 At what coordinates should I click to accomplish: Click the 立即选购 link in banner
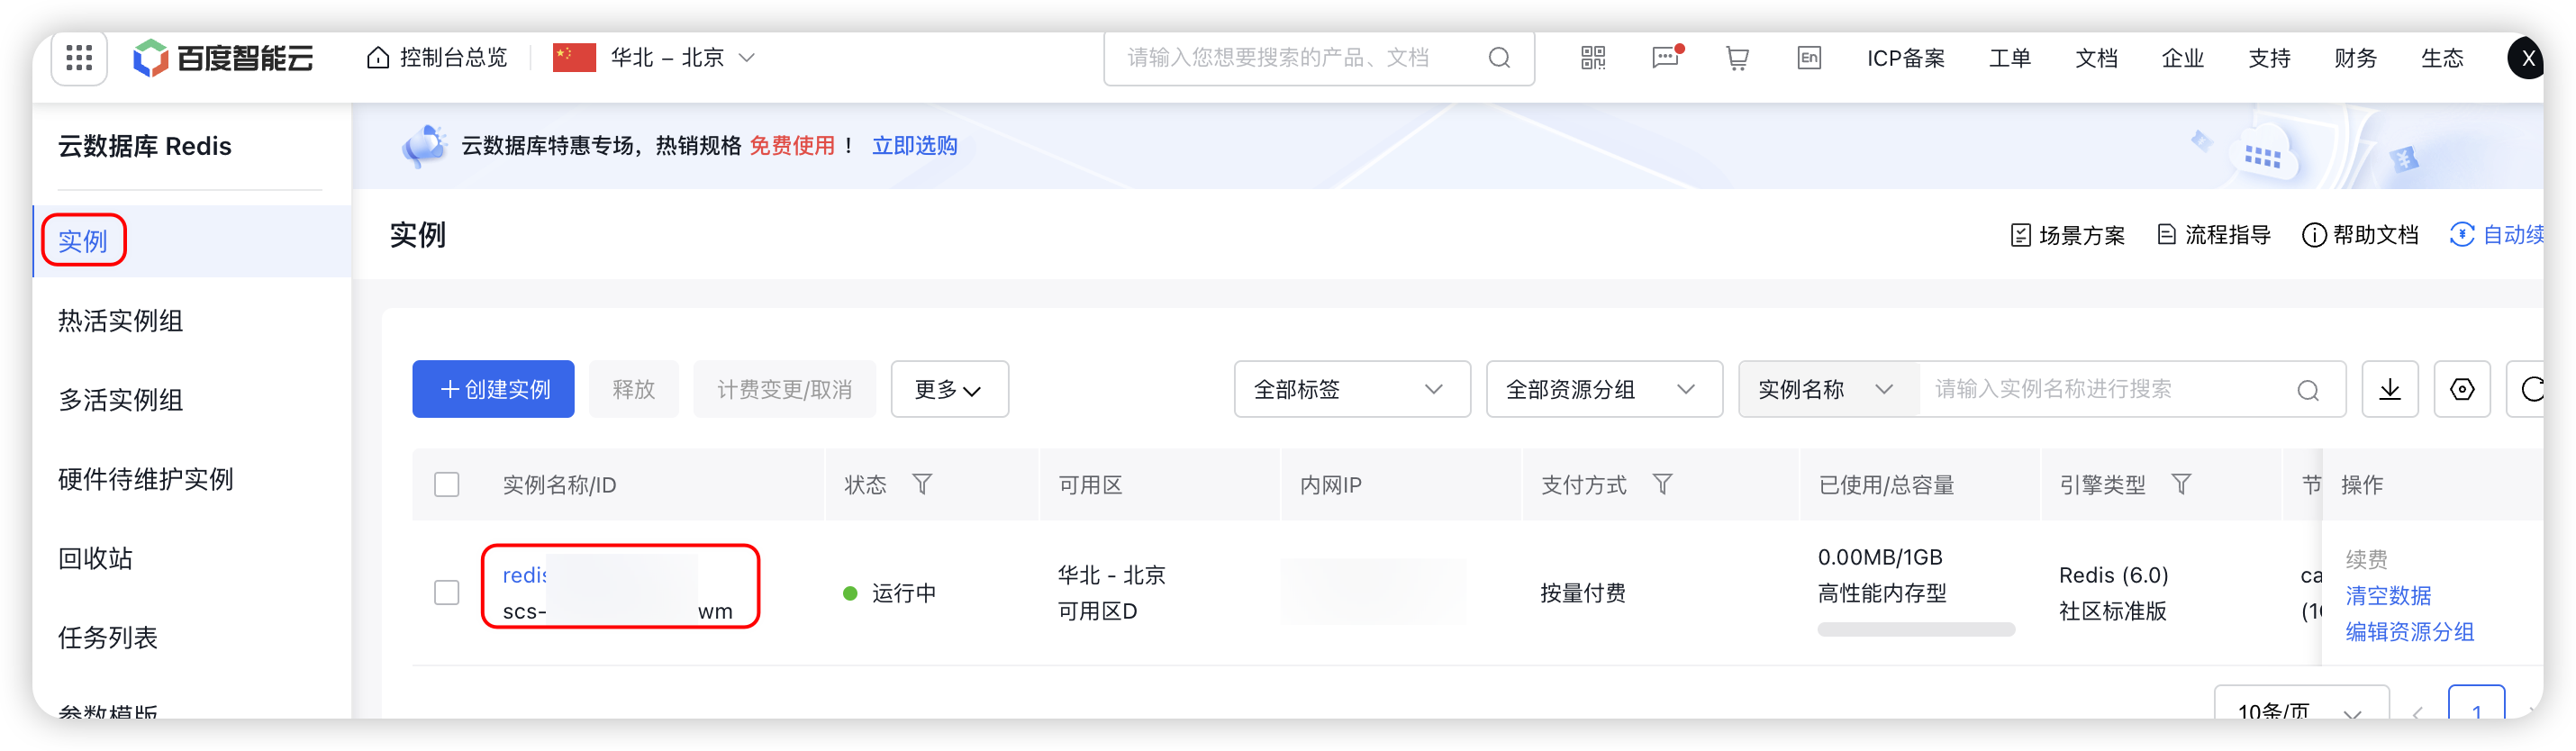pos(914,146)
